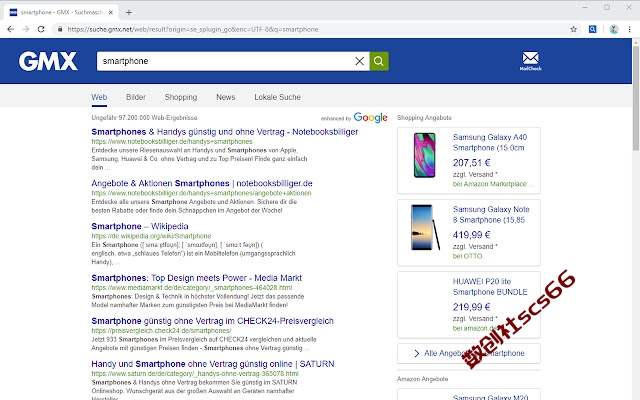
Task: Open Samsung Galaxy M20 offer title
Action: point(490,397)
